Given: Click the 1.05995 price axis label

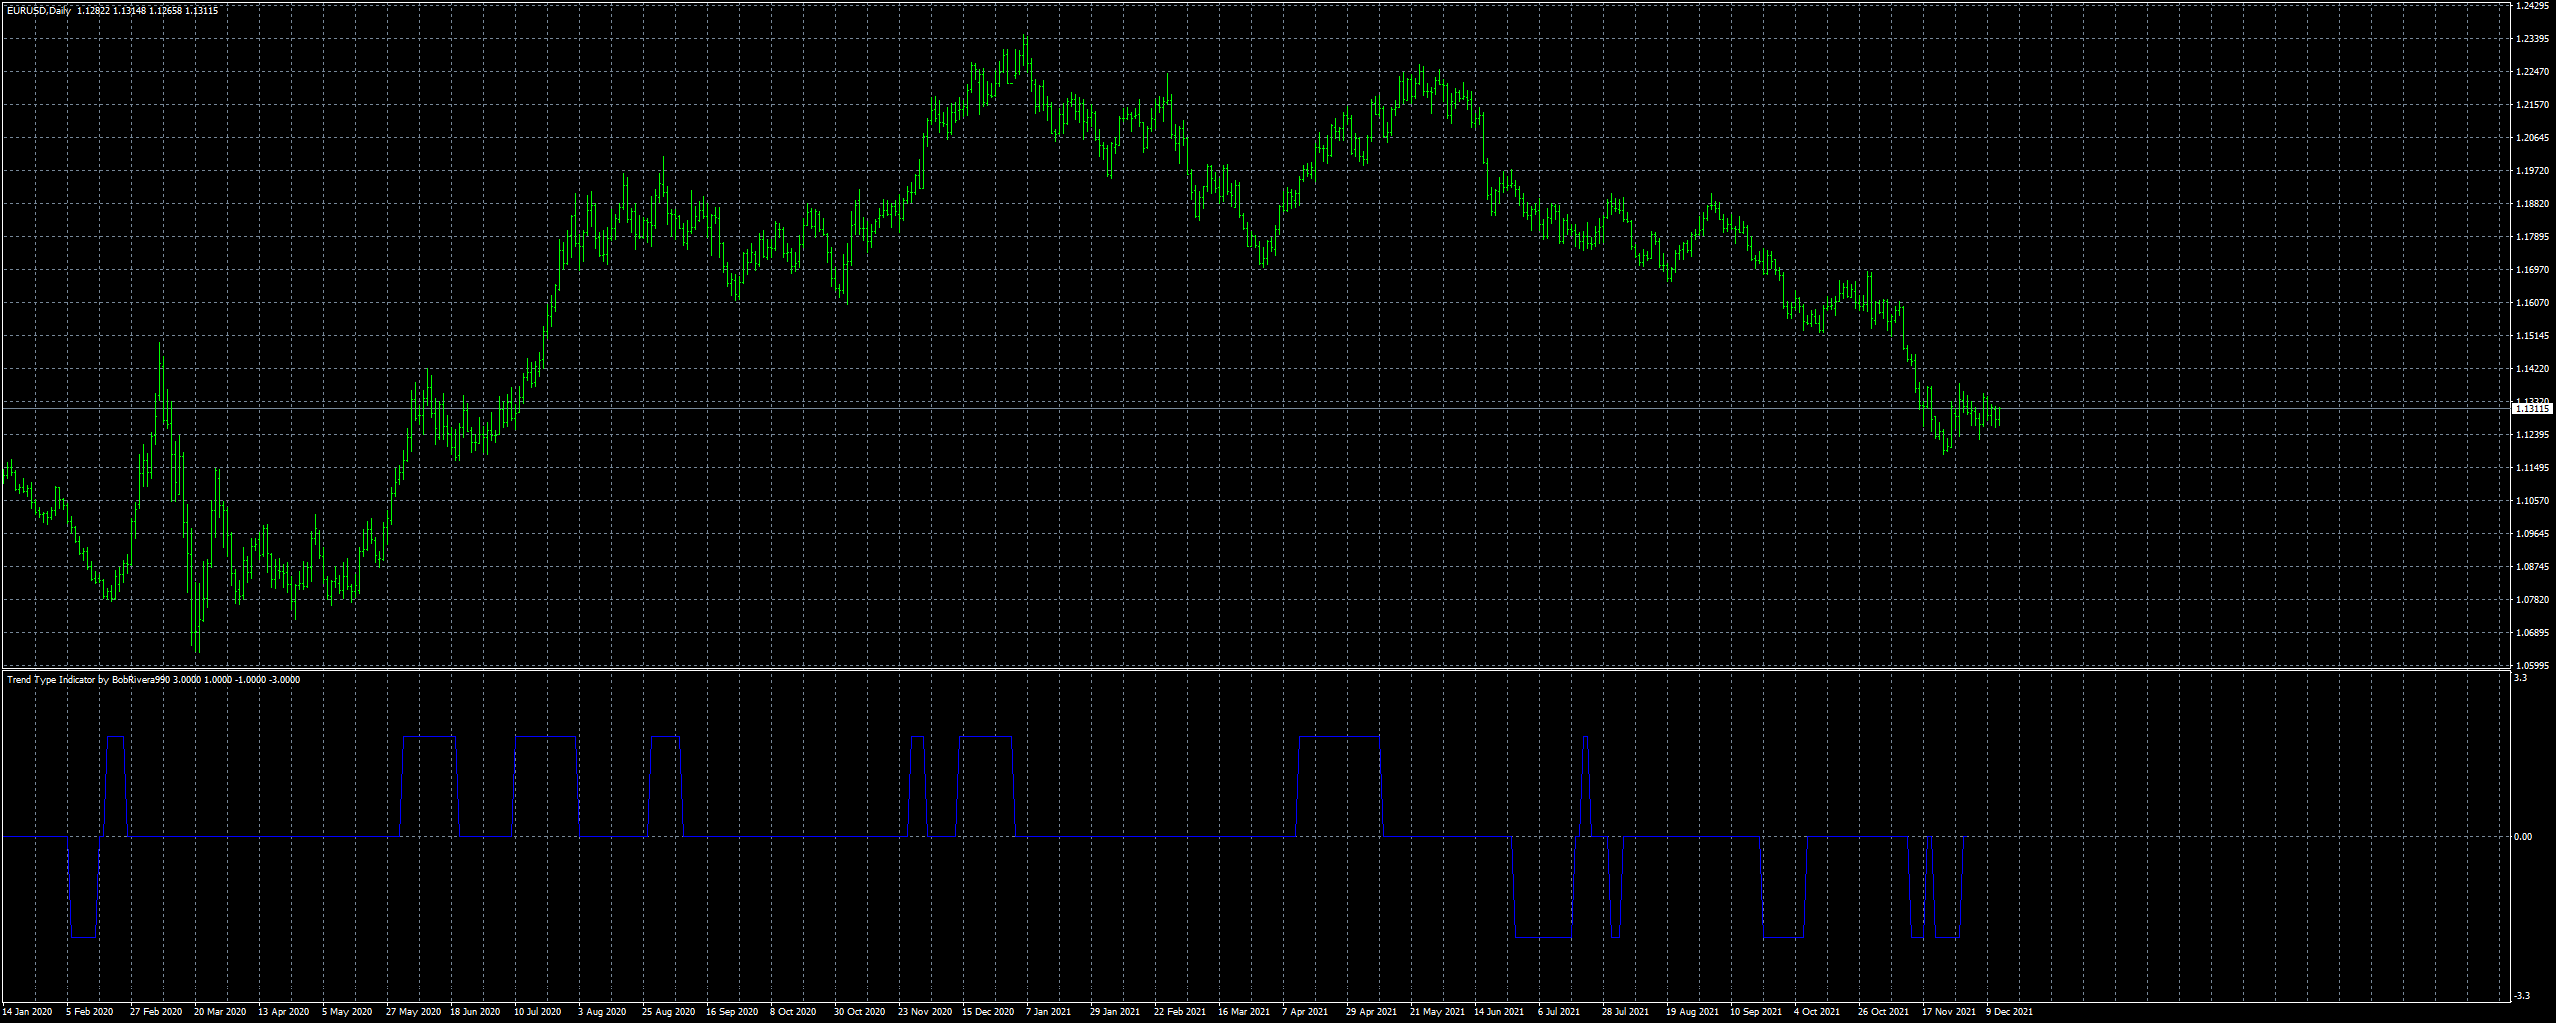Looking at the screenshot, I should (x=2532, y=665).
